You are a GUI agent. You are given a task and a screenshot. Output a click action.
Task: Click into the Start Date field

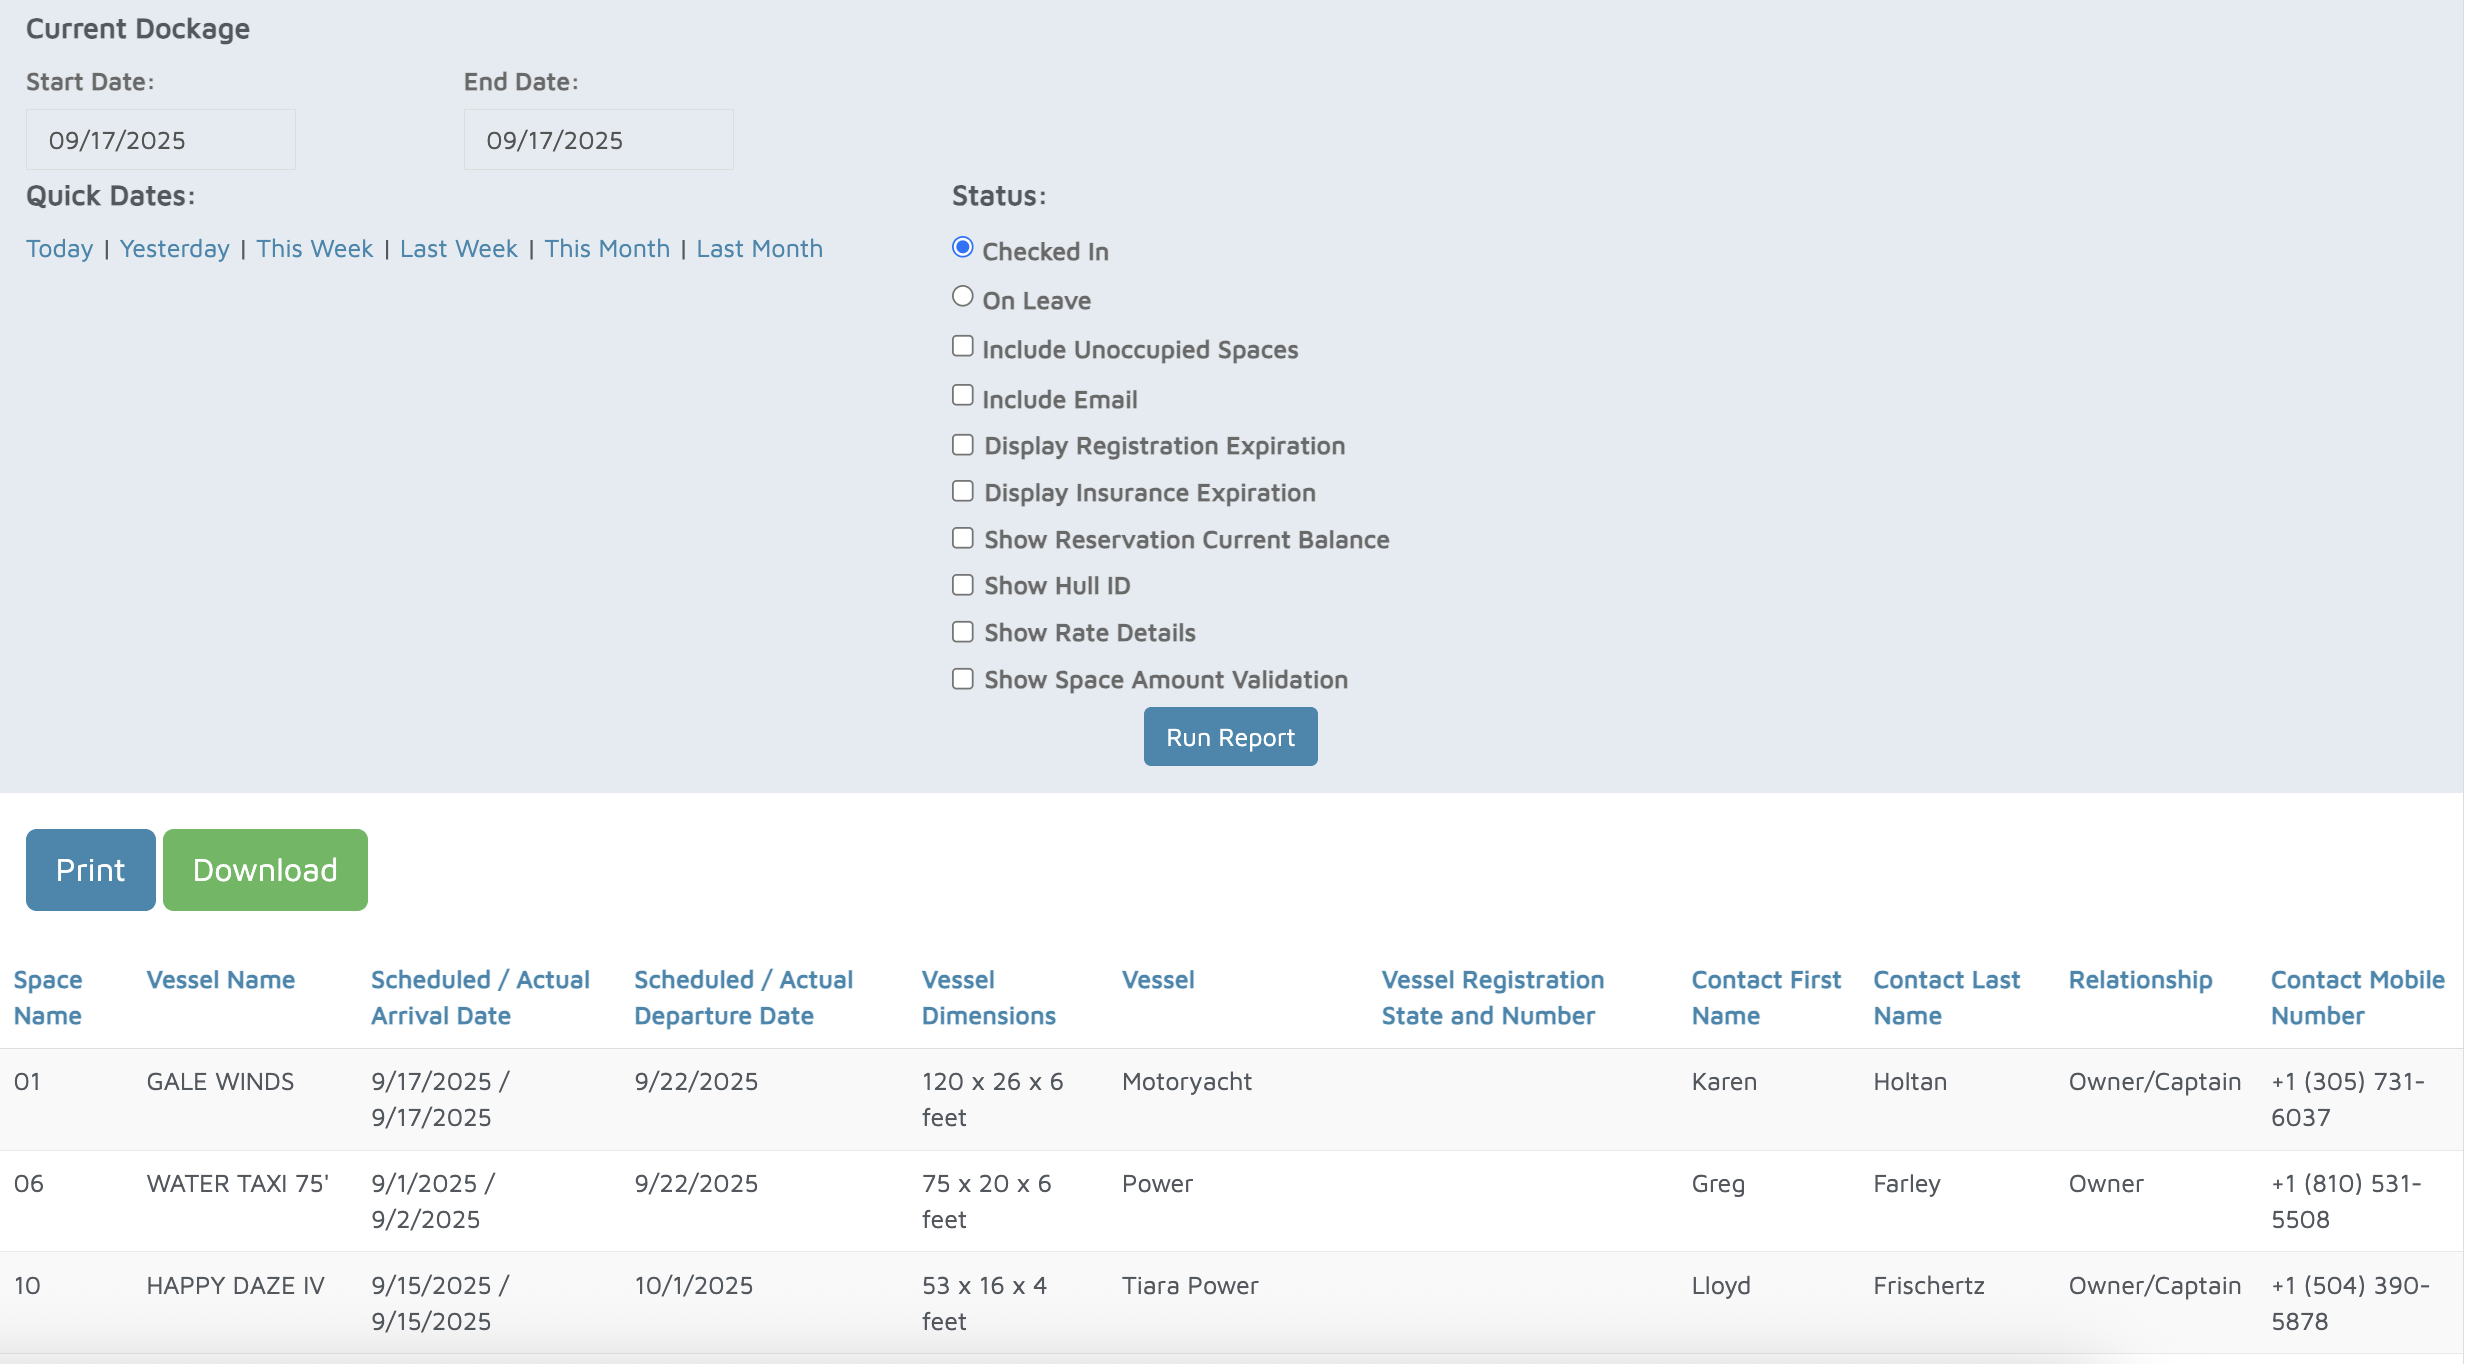pos(160,140)
